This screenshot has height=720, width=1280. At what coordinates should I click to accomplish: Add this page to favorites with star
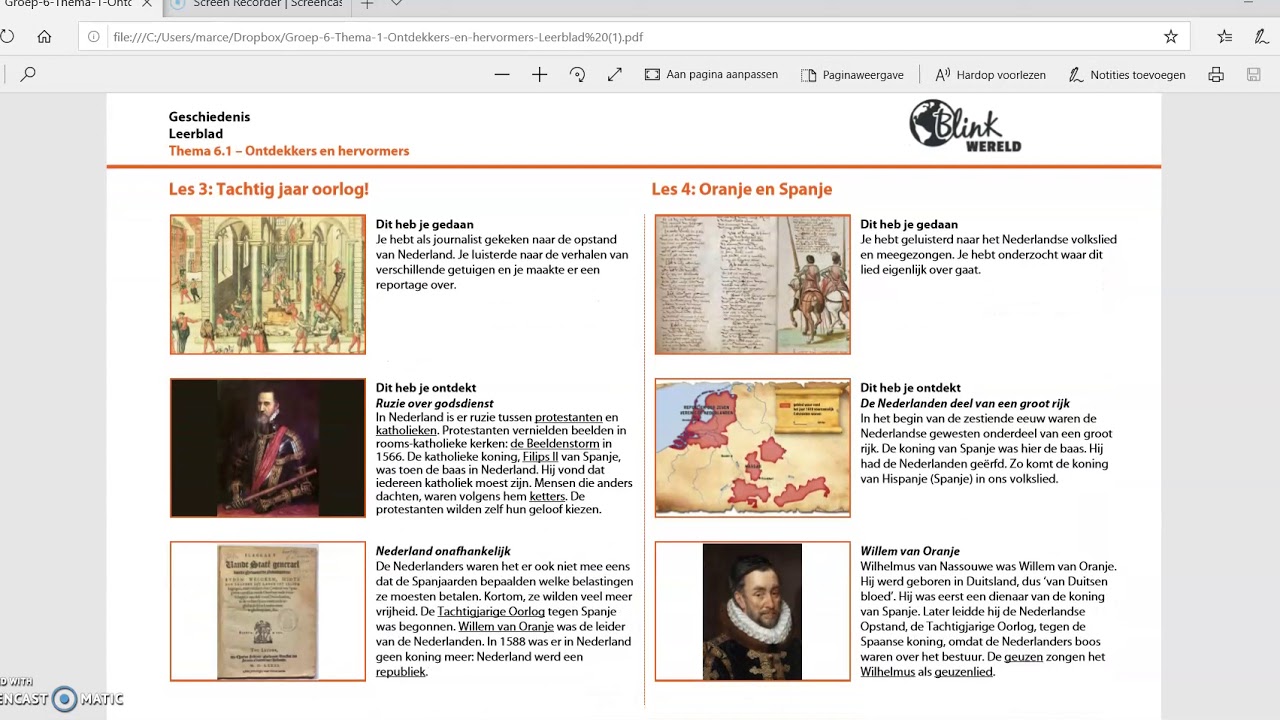1171,37
